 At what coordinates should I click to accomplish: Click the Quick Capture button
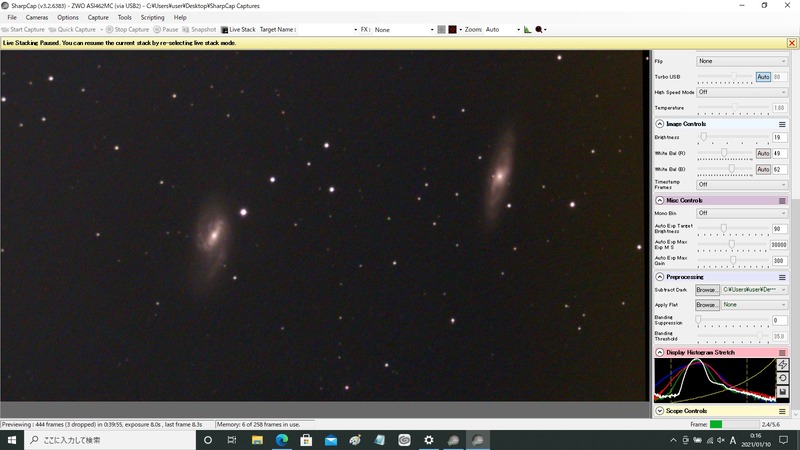[x=73, y=30]
